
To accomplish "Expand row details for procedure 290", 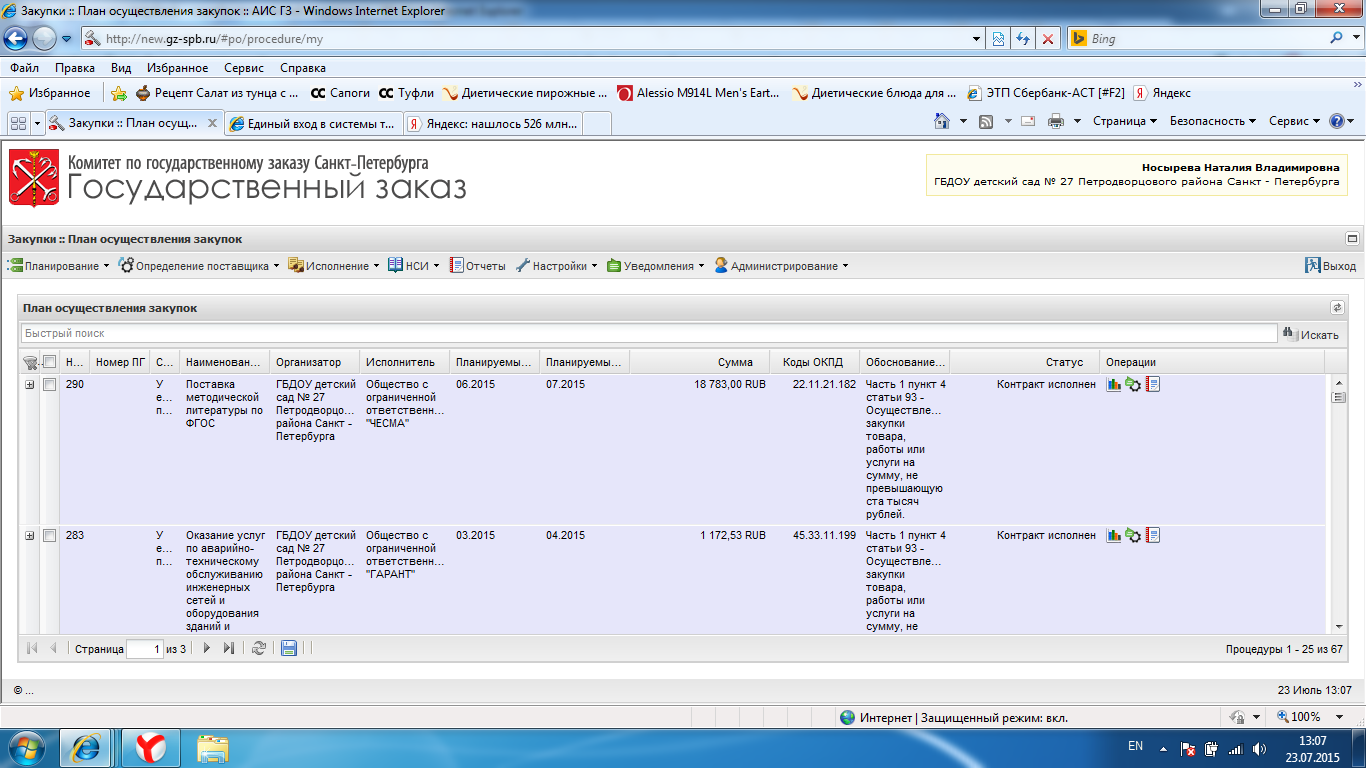I will point(29,385).
